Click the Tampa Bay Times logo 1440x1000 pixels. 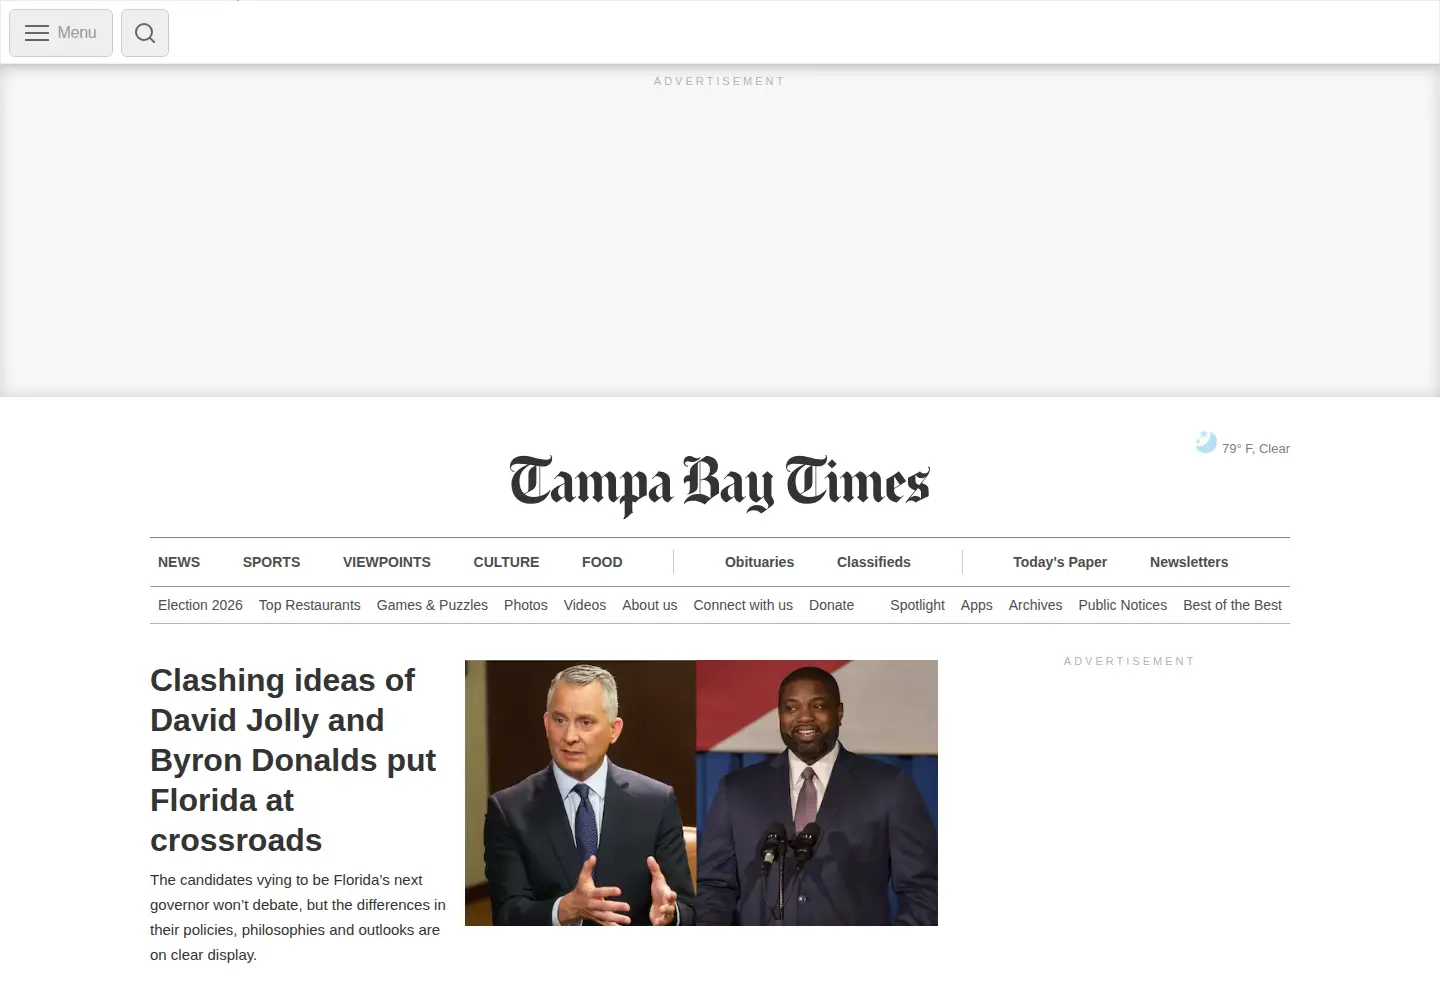coord(720,485)
